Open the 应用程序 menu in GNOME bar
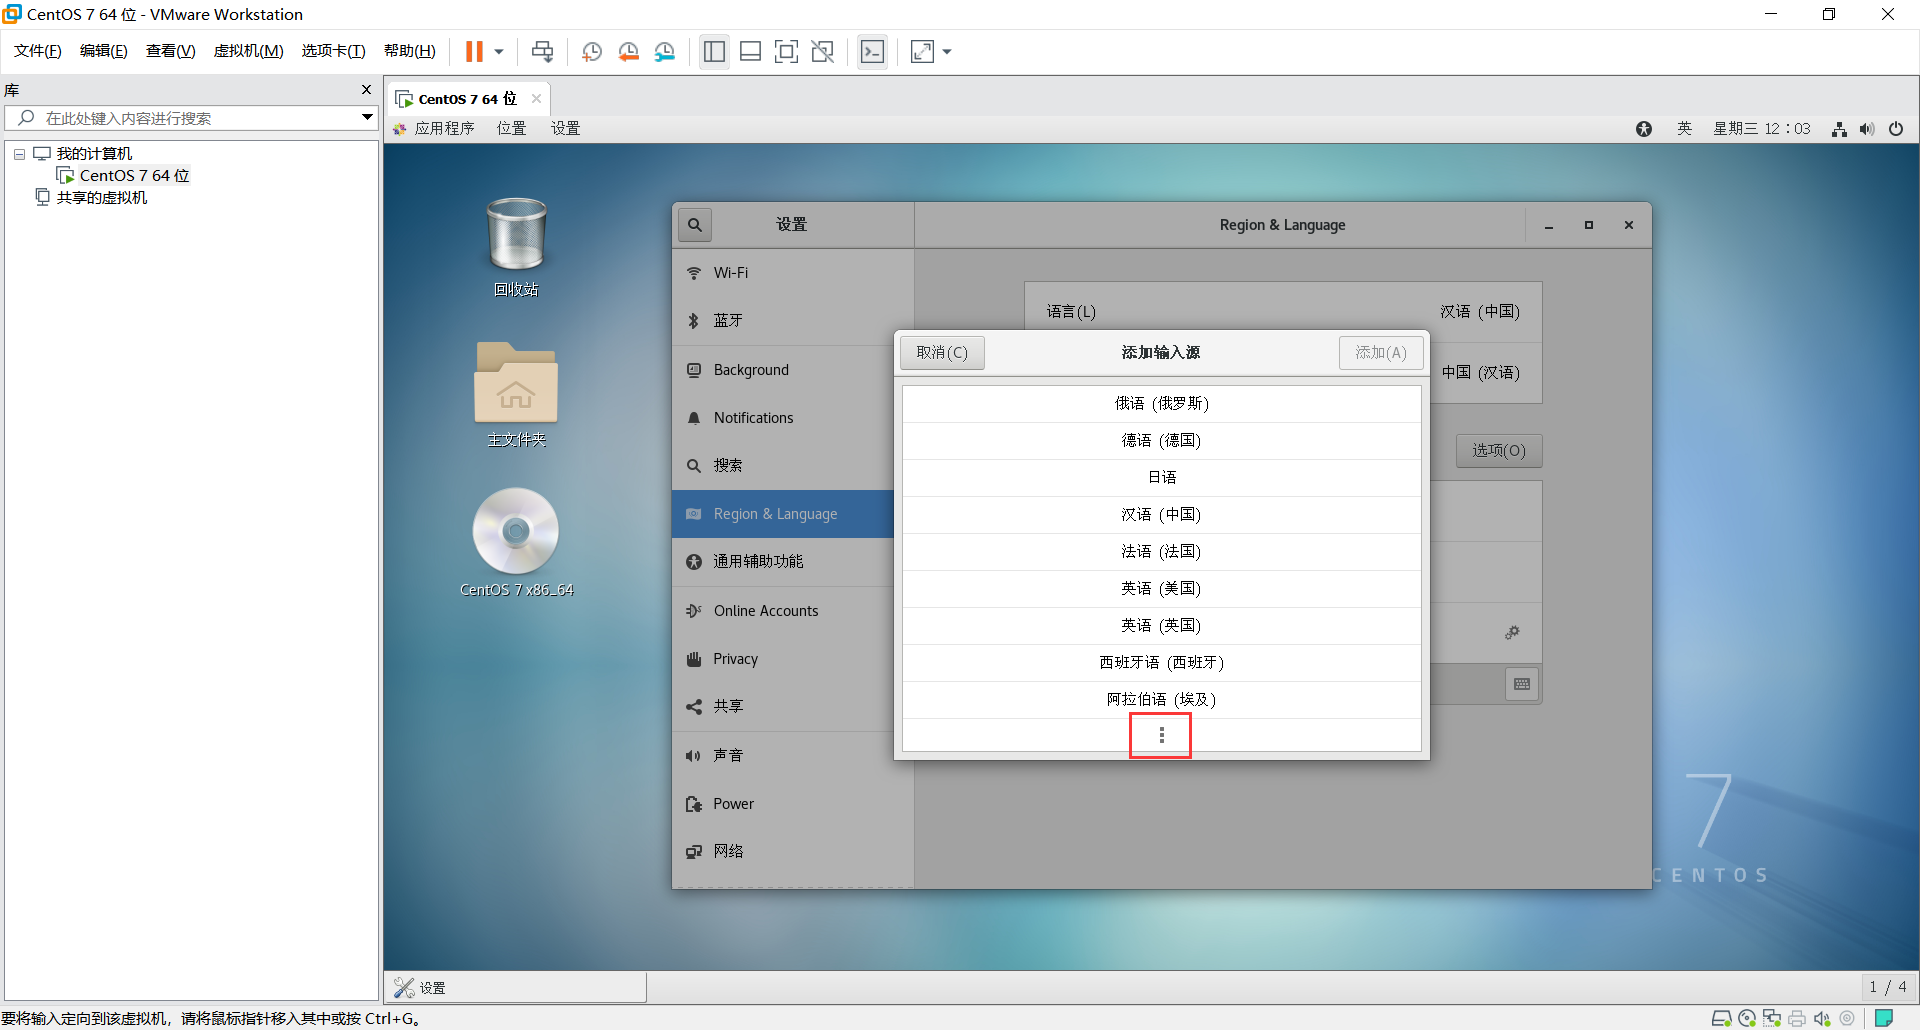The height and width of the screenshot is (1030, 1920). [x=434, y=128]
